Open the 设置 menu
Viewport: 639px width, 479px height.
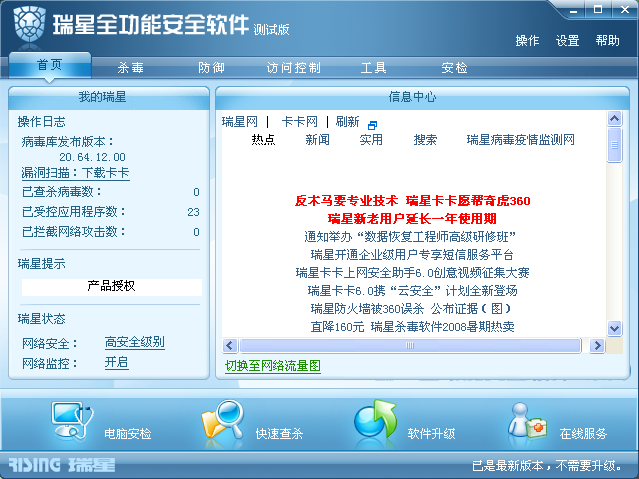coord(567,40)
